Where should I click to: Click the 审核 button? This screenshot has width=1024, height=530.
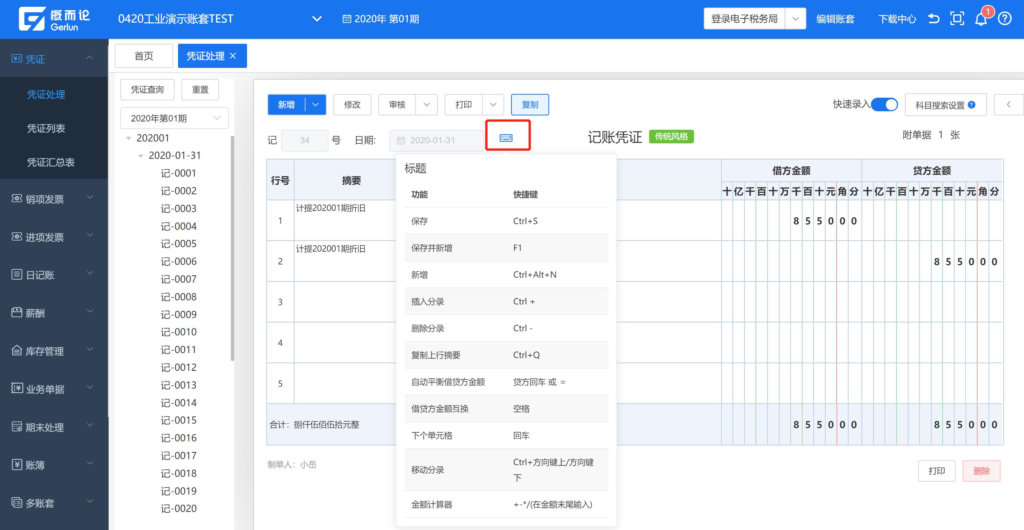click(397, 104)
